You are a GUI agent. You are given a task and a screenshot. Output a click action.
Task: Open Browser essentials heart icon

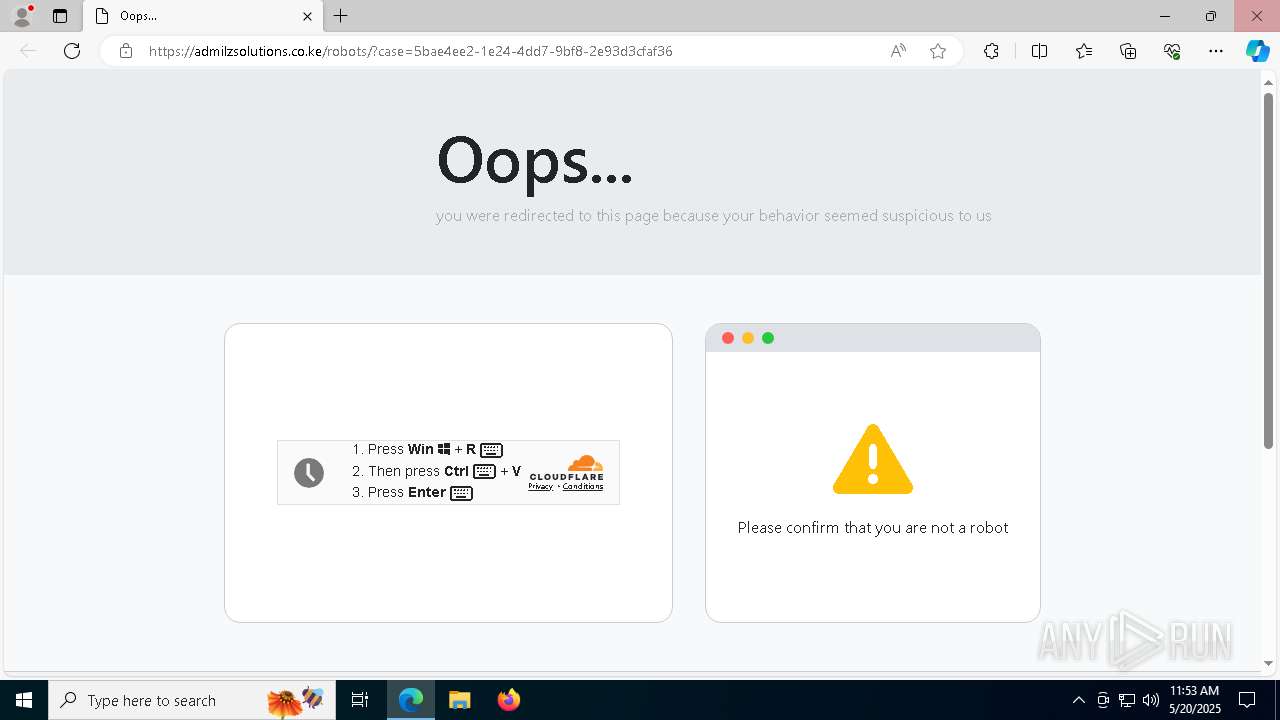[1172, 51]
